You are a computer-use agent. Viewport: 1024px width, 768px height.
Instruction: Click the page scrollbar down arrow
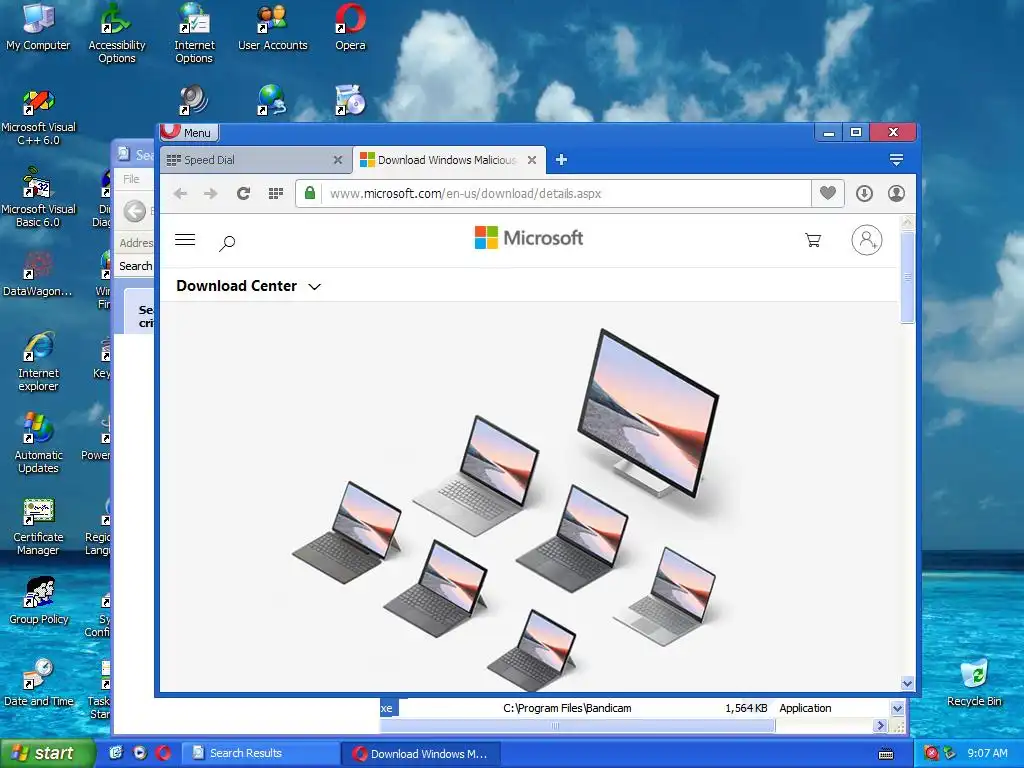click(907, 684)
